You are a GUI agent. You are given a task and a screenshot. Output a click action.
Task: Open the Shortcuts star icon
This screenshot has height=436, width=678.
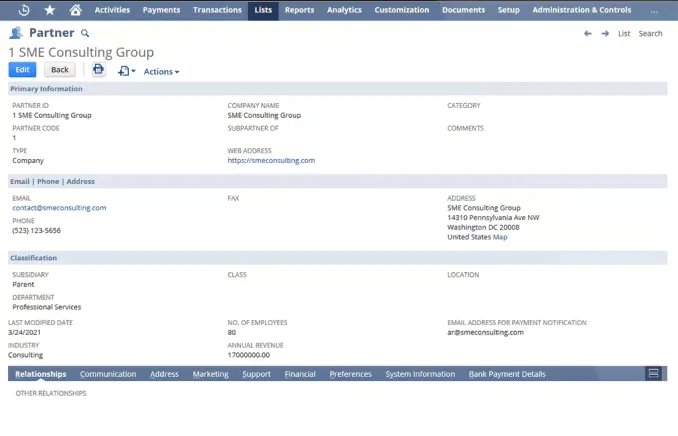tap(50, 10)
